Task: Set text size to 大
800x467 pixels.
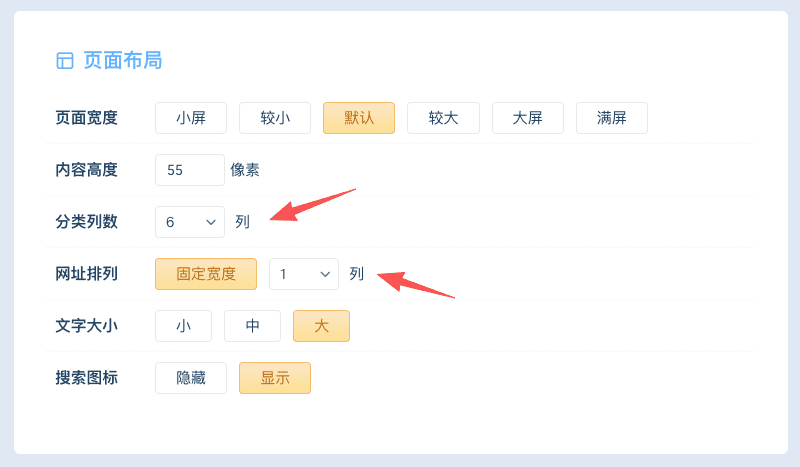Action: (321, 326)
